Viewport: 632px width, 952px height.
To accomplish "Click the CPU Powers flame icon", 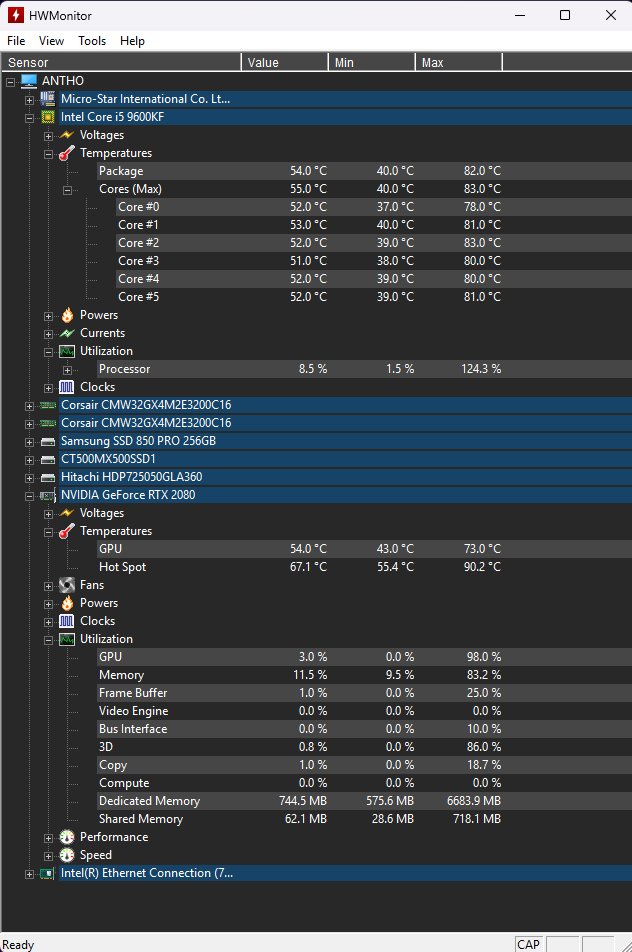I will [67, 314].
